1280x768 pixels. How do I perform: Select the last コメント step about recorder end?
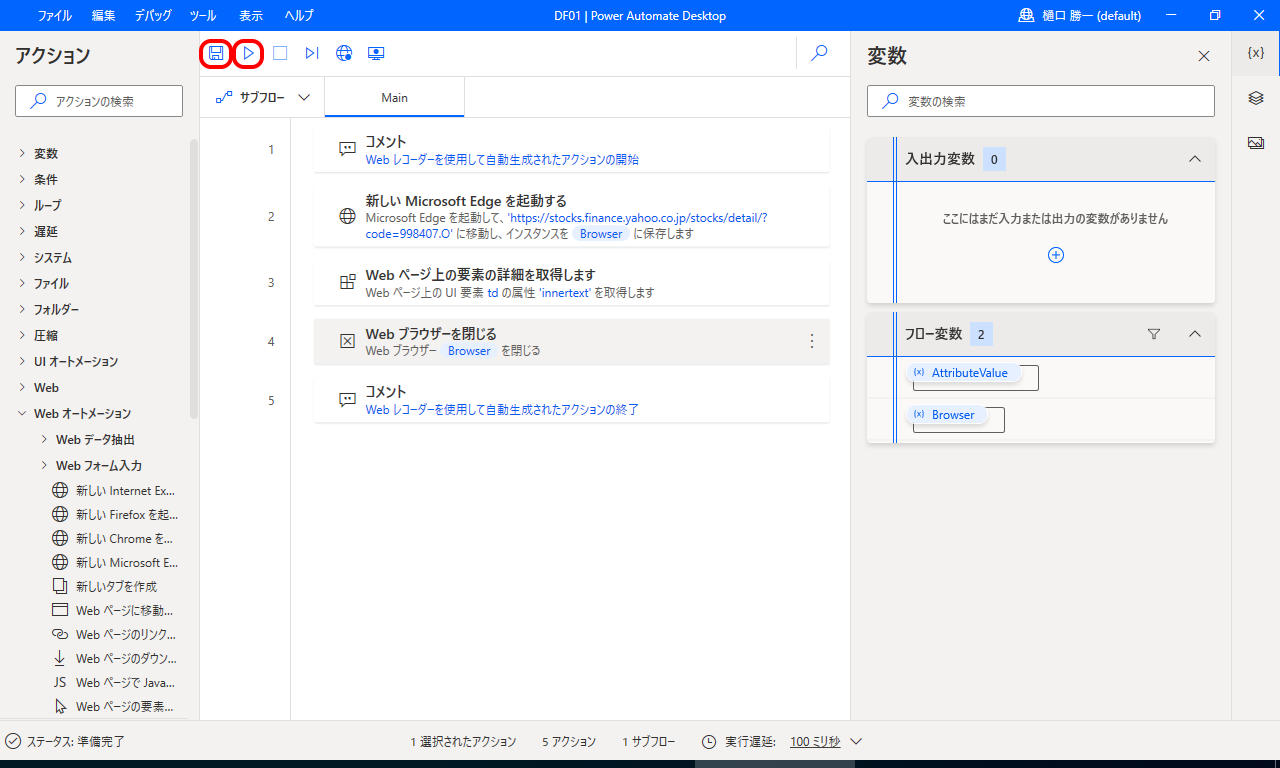(x=571, y=400)
